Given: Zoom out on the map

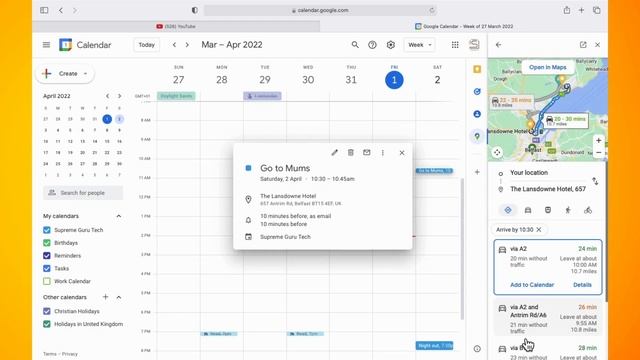Looking at the screenshot, I should 598,153.
